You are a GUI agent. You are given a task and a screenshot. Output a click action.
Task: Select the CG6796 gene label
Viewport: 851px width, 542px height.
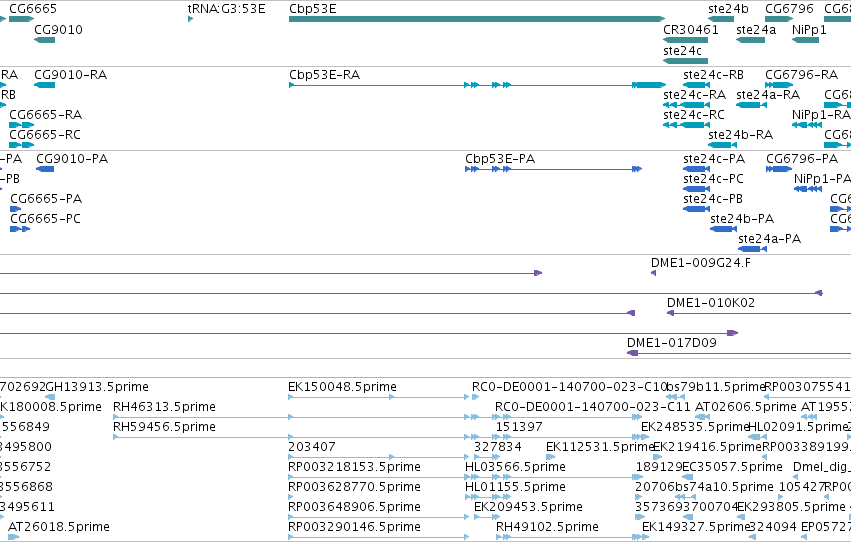789,9
